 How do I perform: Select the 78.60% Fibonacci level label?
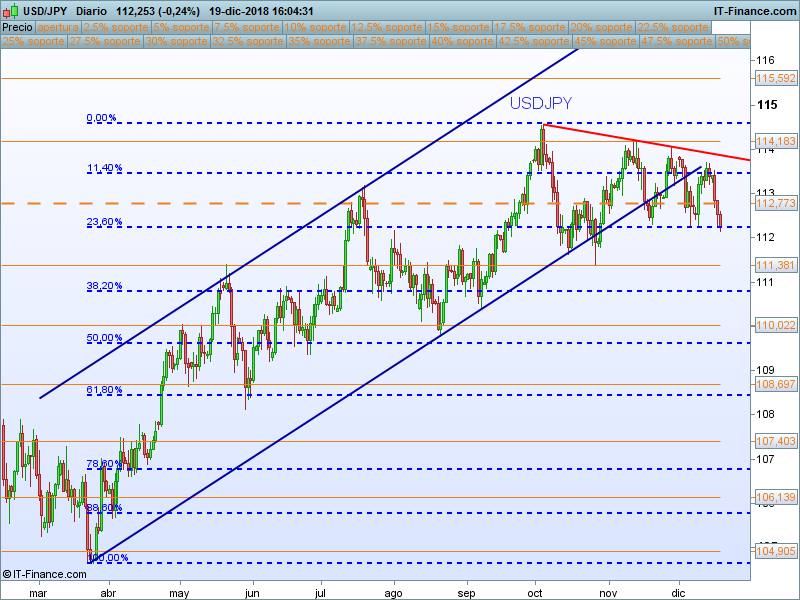click(x=105, y=464)
